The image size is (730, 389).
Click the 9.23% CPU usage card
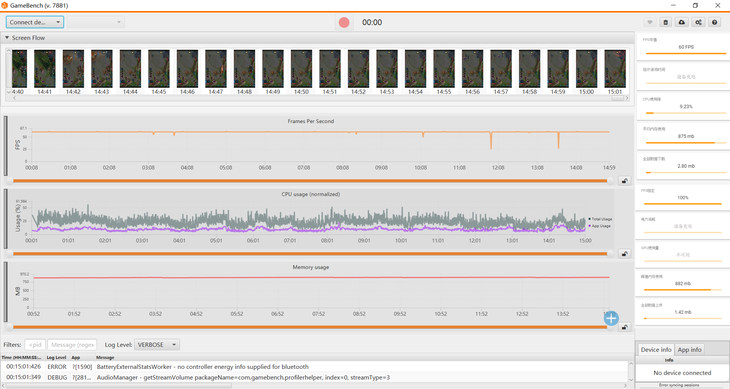[683, 106]
